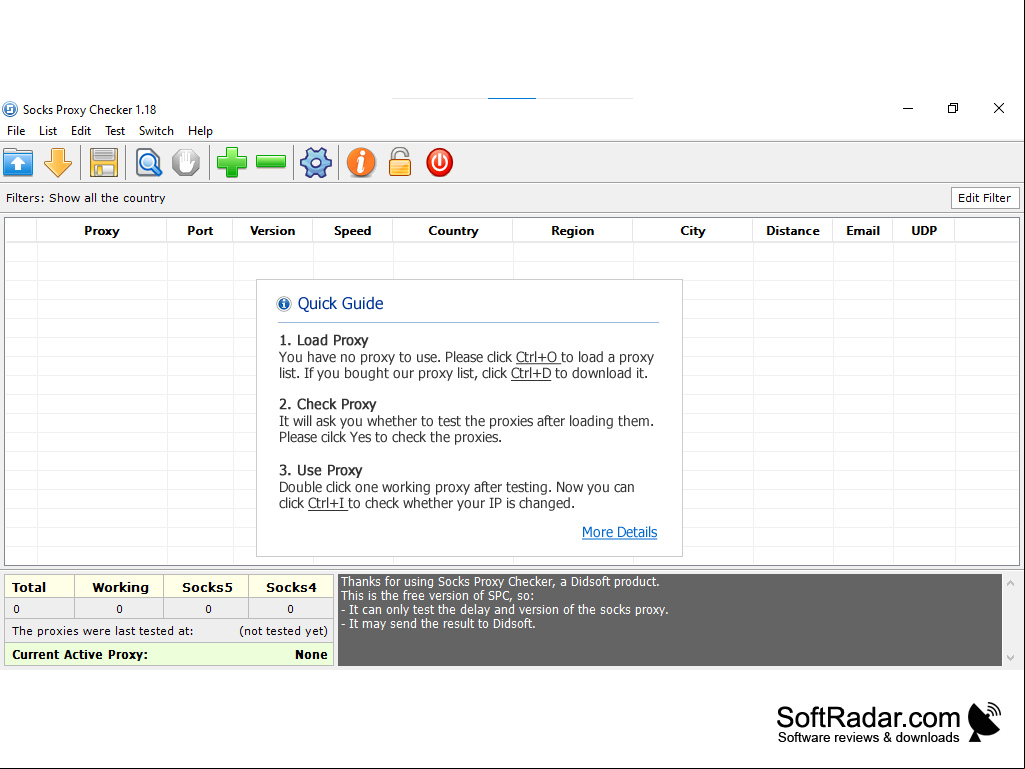Screen dimensions: 1025x769
Task: Open the File menu
Action: click(16, 131)
